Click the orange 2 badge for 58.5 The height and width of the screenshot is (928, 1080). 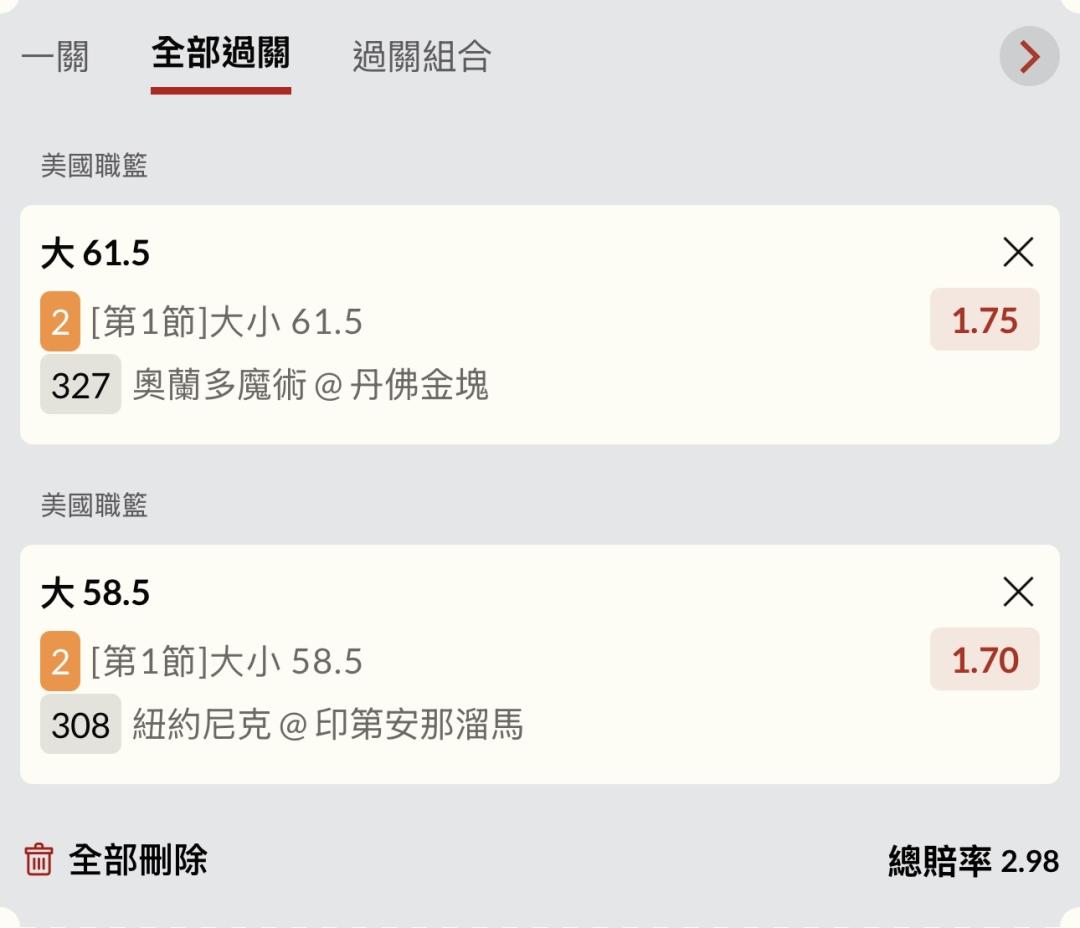pos(60,662)
